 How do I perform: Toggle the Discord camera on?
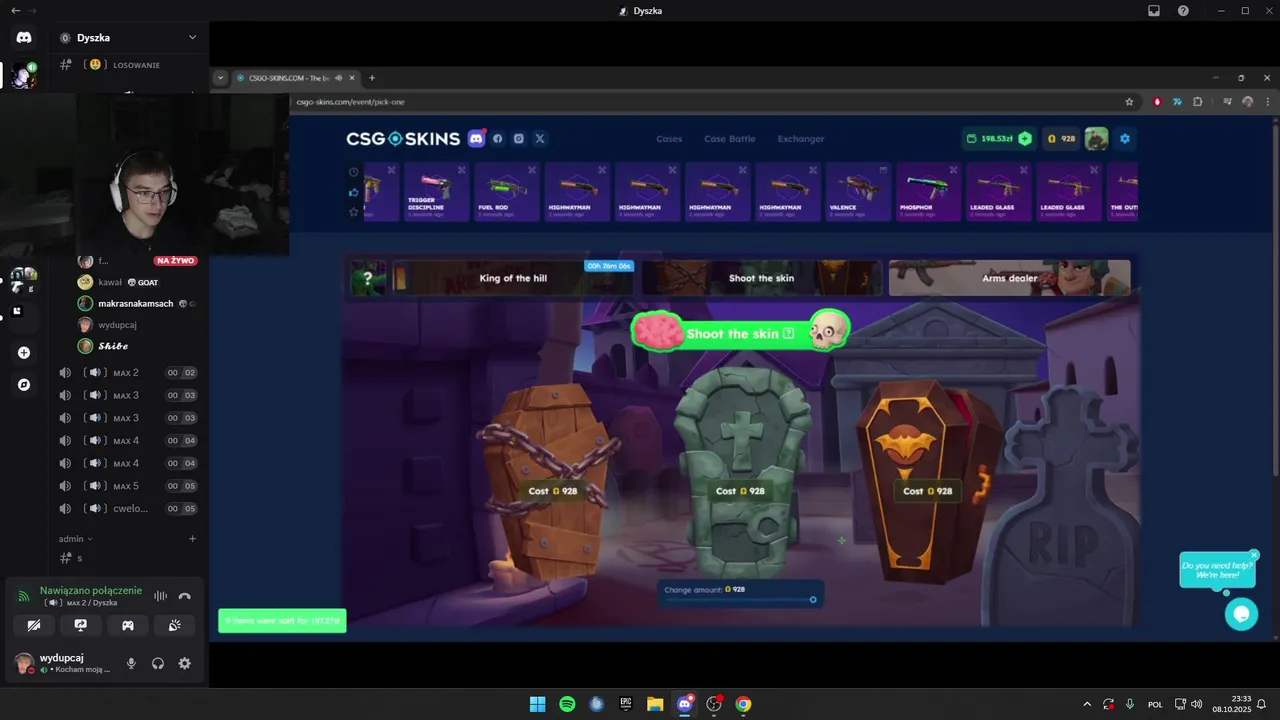(33, 625)
